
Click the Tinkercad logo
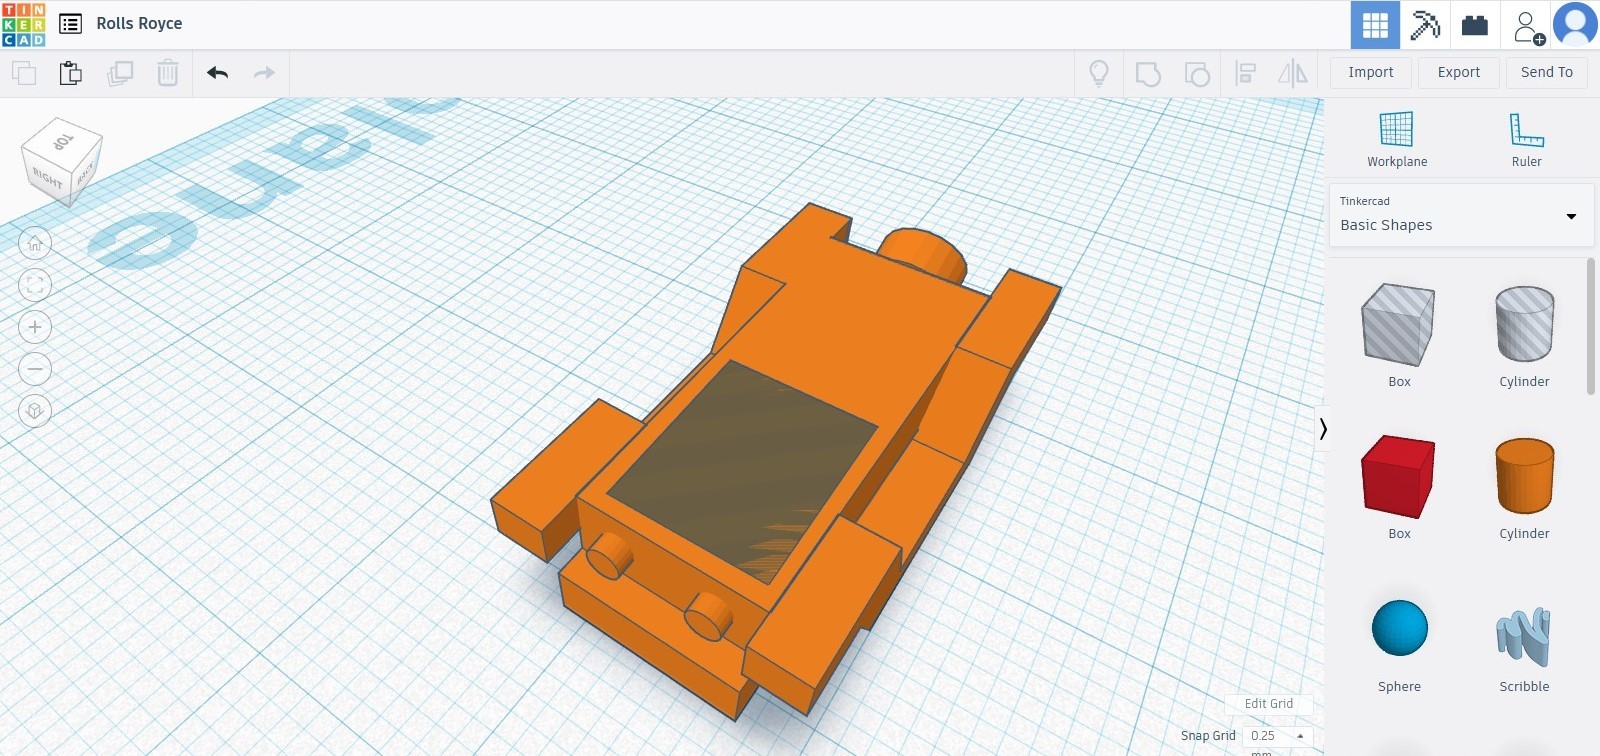24,25
